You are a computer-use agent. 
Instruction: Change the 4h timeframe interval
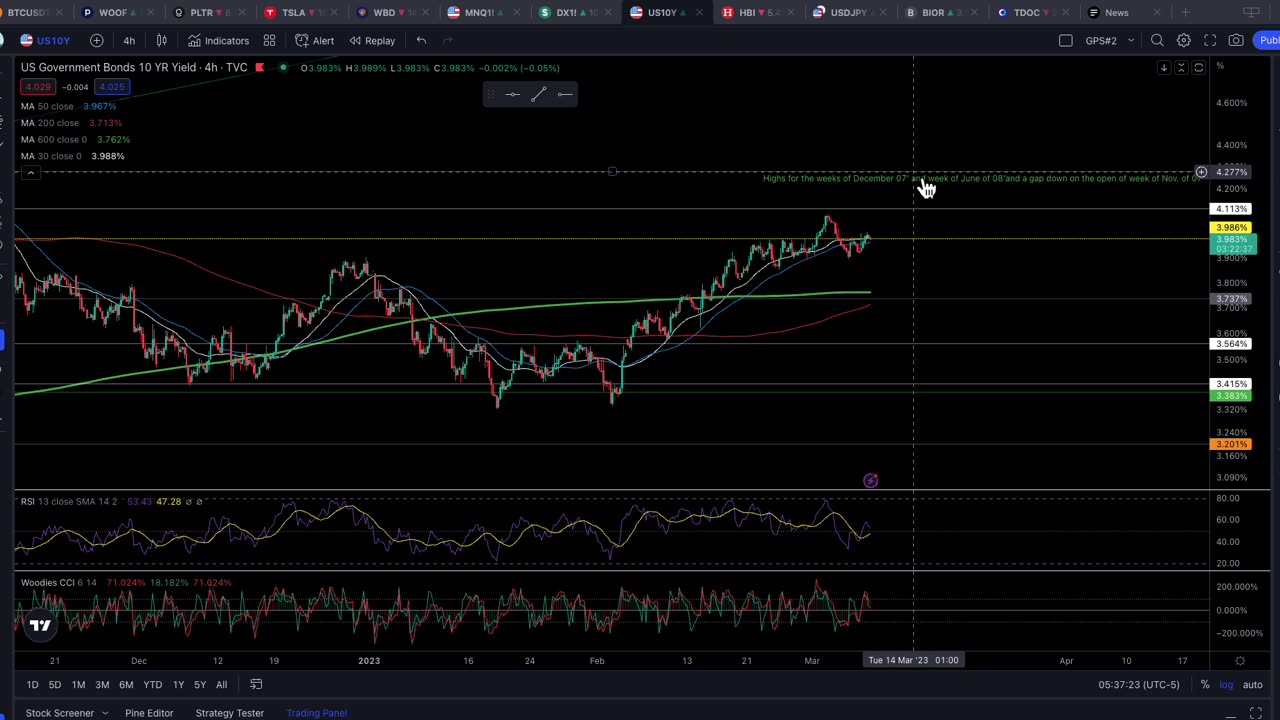pos(129,40)
